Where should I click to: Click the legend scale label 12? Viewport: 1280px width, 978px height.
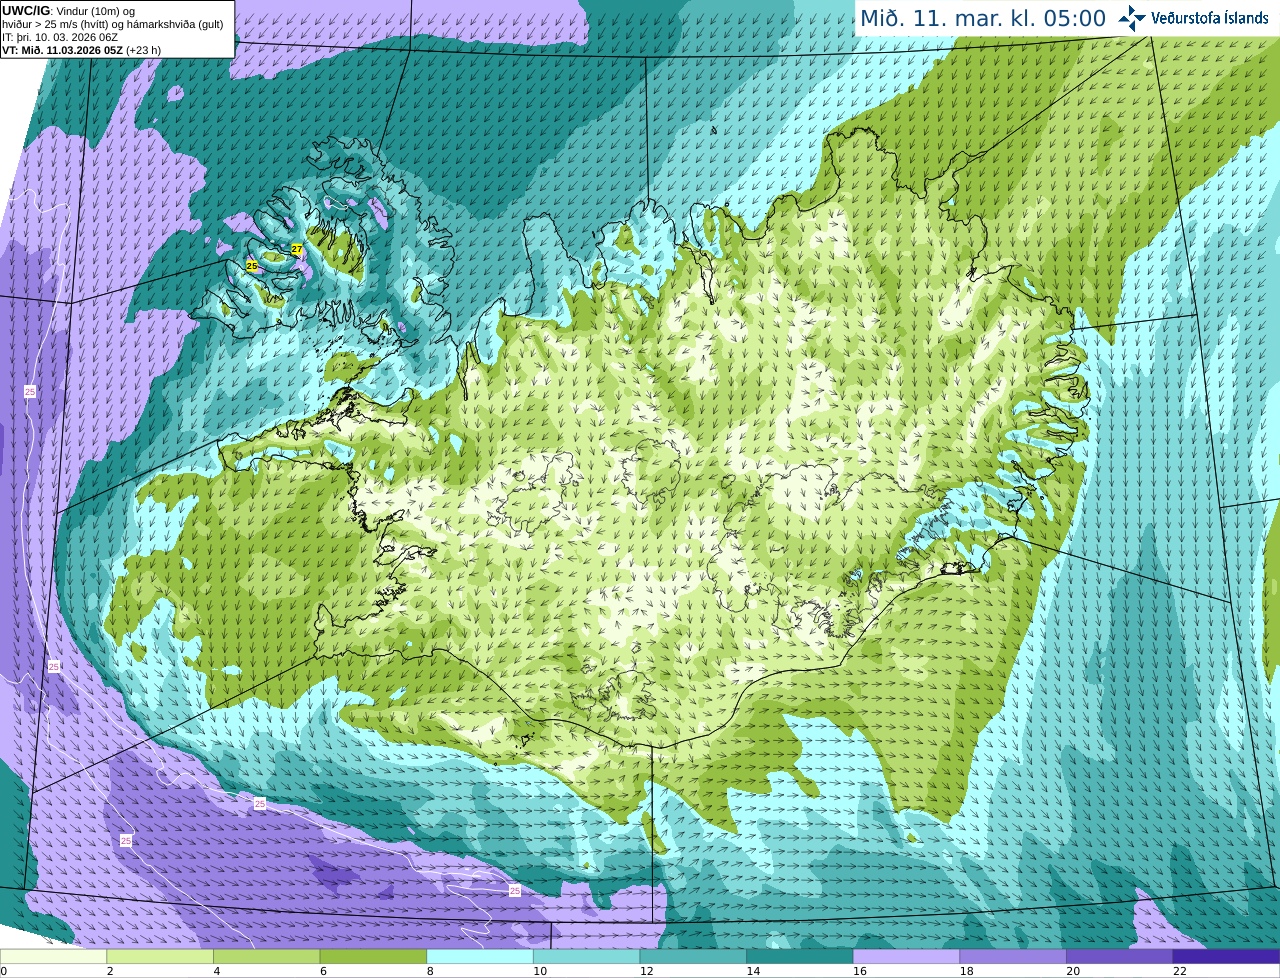[x=646, y=971]
